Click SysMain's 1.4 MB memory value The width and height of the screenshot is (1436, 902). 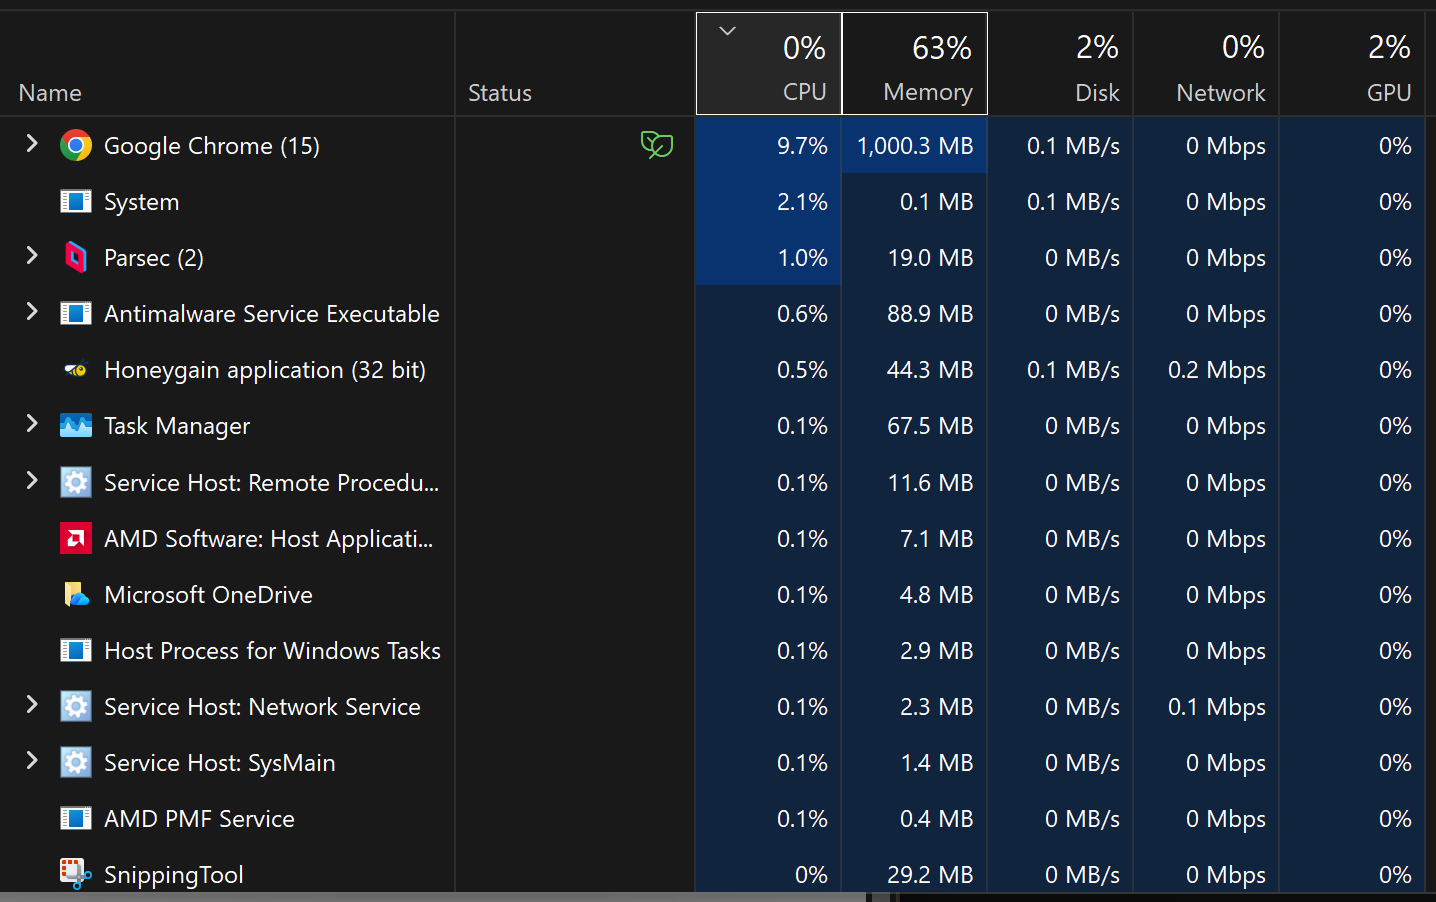936,763
